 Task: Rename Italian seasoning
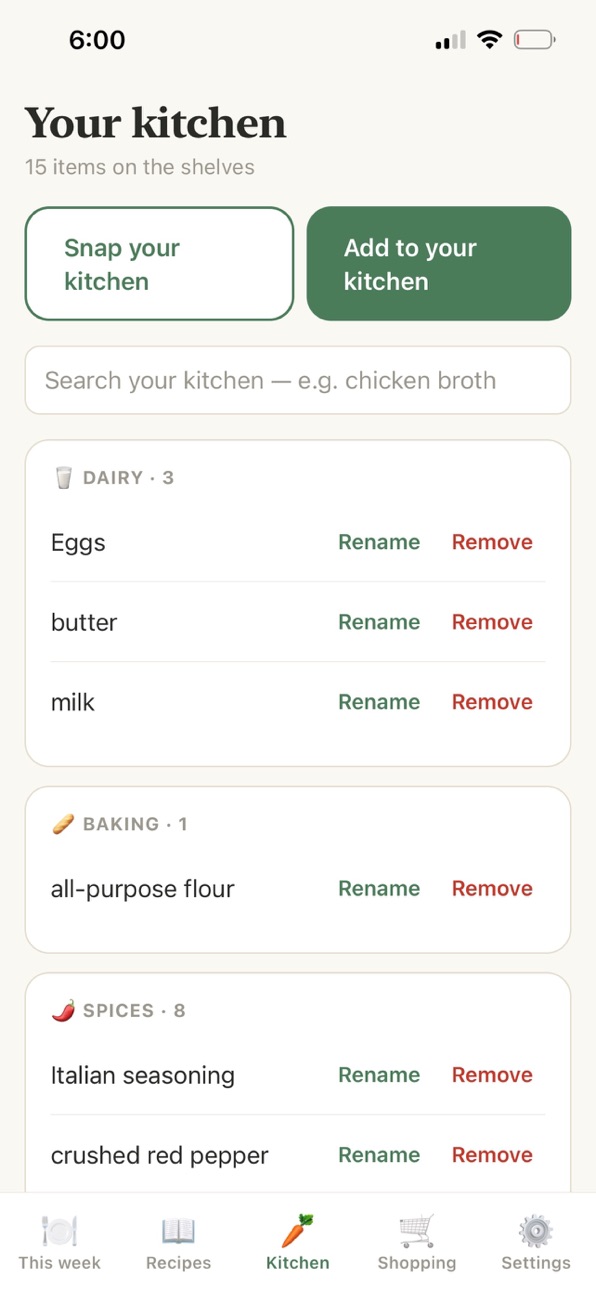click(x=379, y=1075)
